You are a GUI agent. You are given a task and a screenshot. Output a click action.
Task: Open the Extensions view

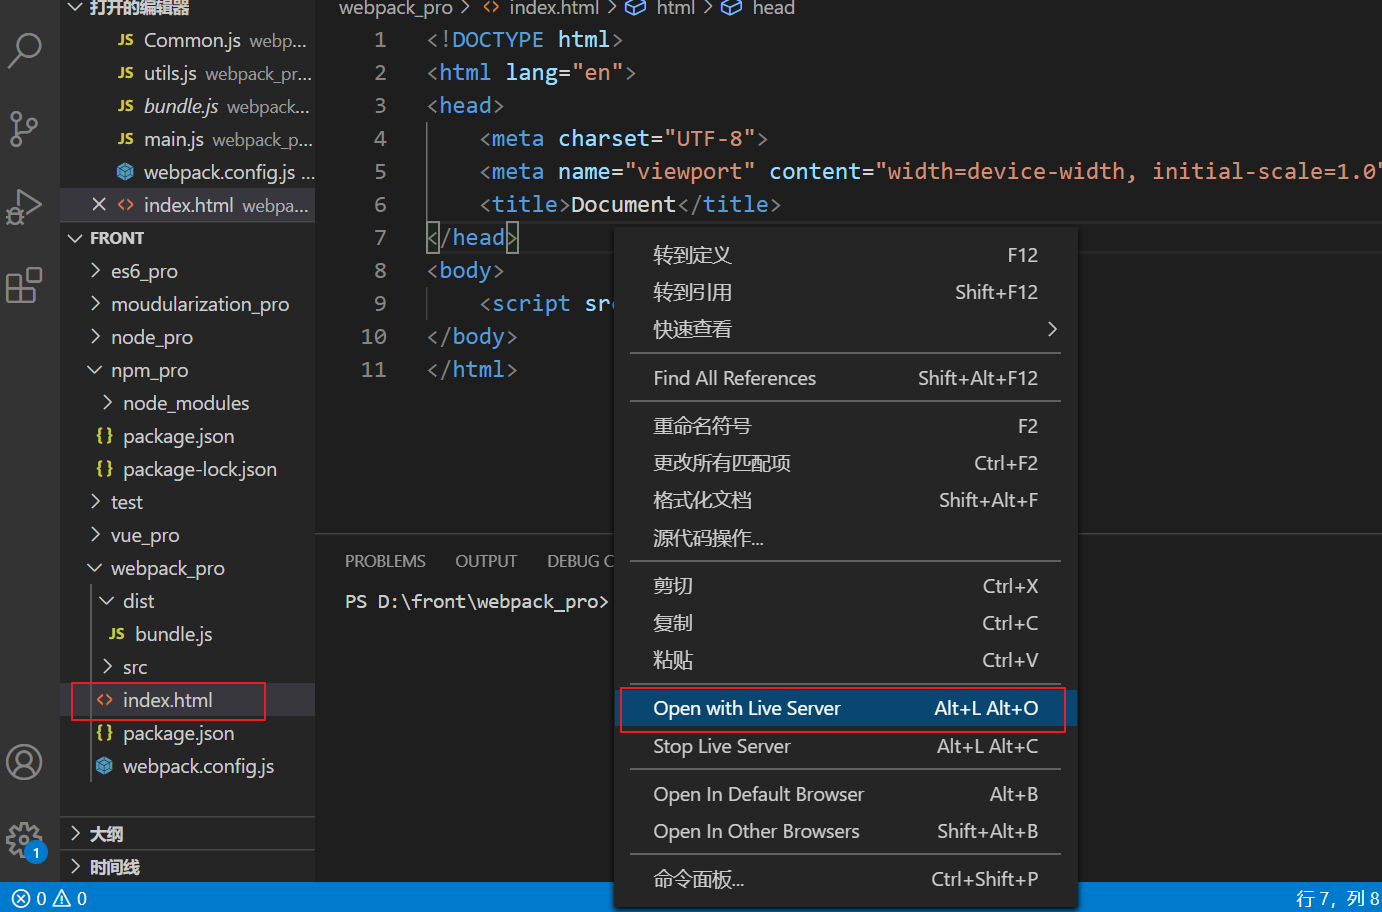point(24,285)
